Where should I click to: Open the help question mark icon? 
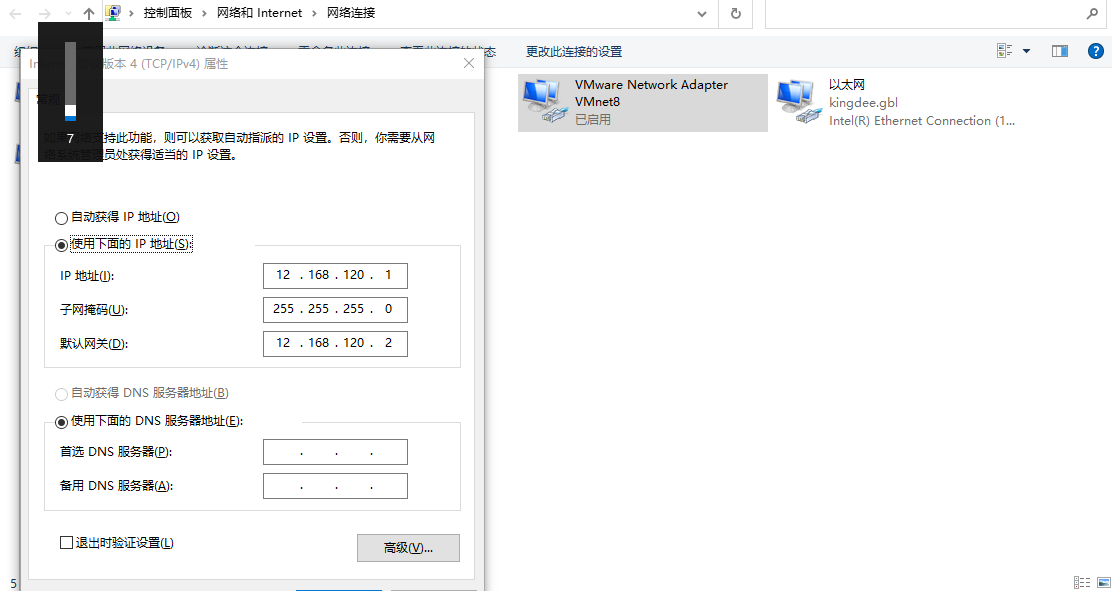(x=1095, y=51)
